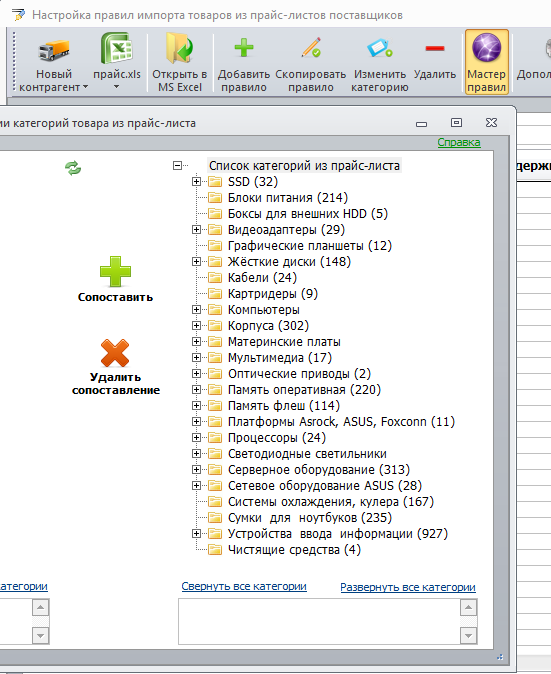This screenshot has height=674, width=551.
Task: Click the green plus Добавить правило icon
Action: 244,48
